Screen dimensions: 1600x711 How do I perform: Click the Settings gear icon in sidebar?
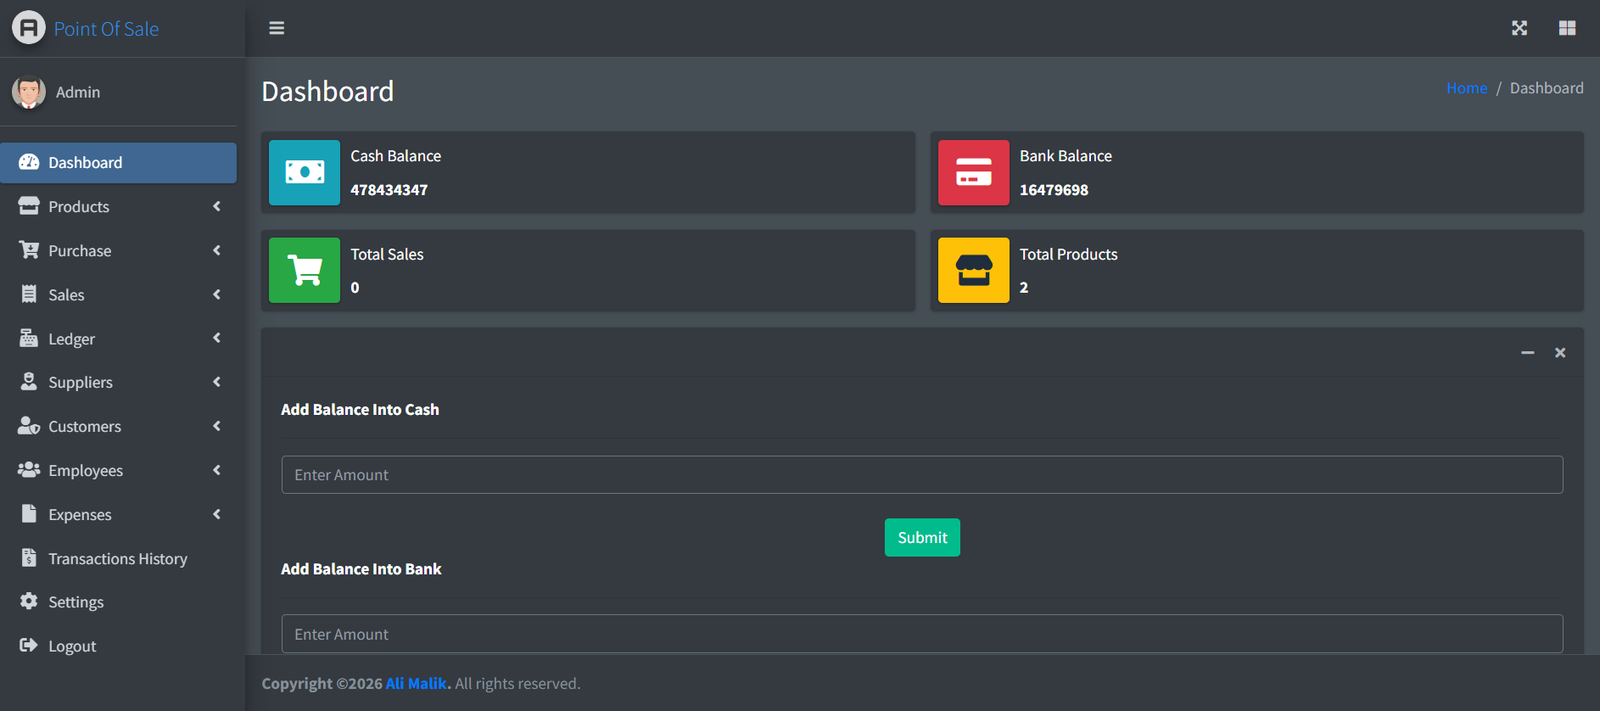[29, 601]
